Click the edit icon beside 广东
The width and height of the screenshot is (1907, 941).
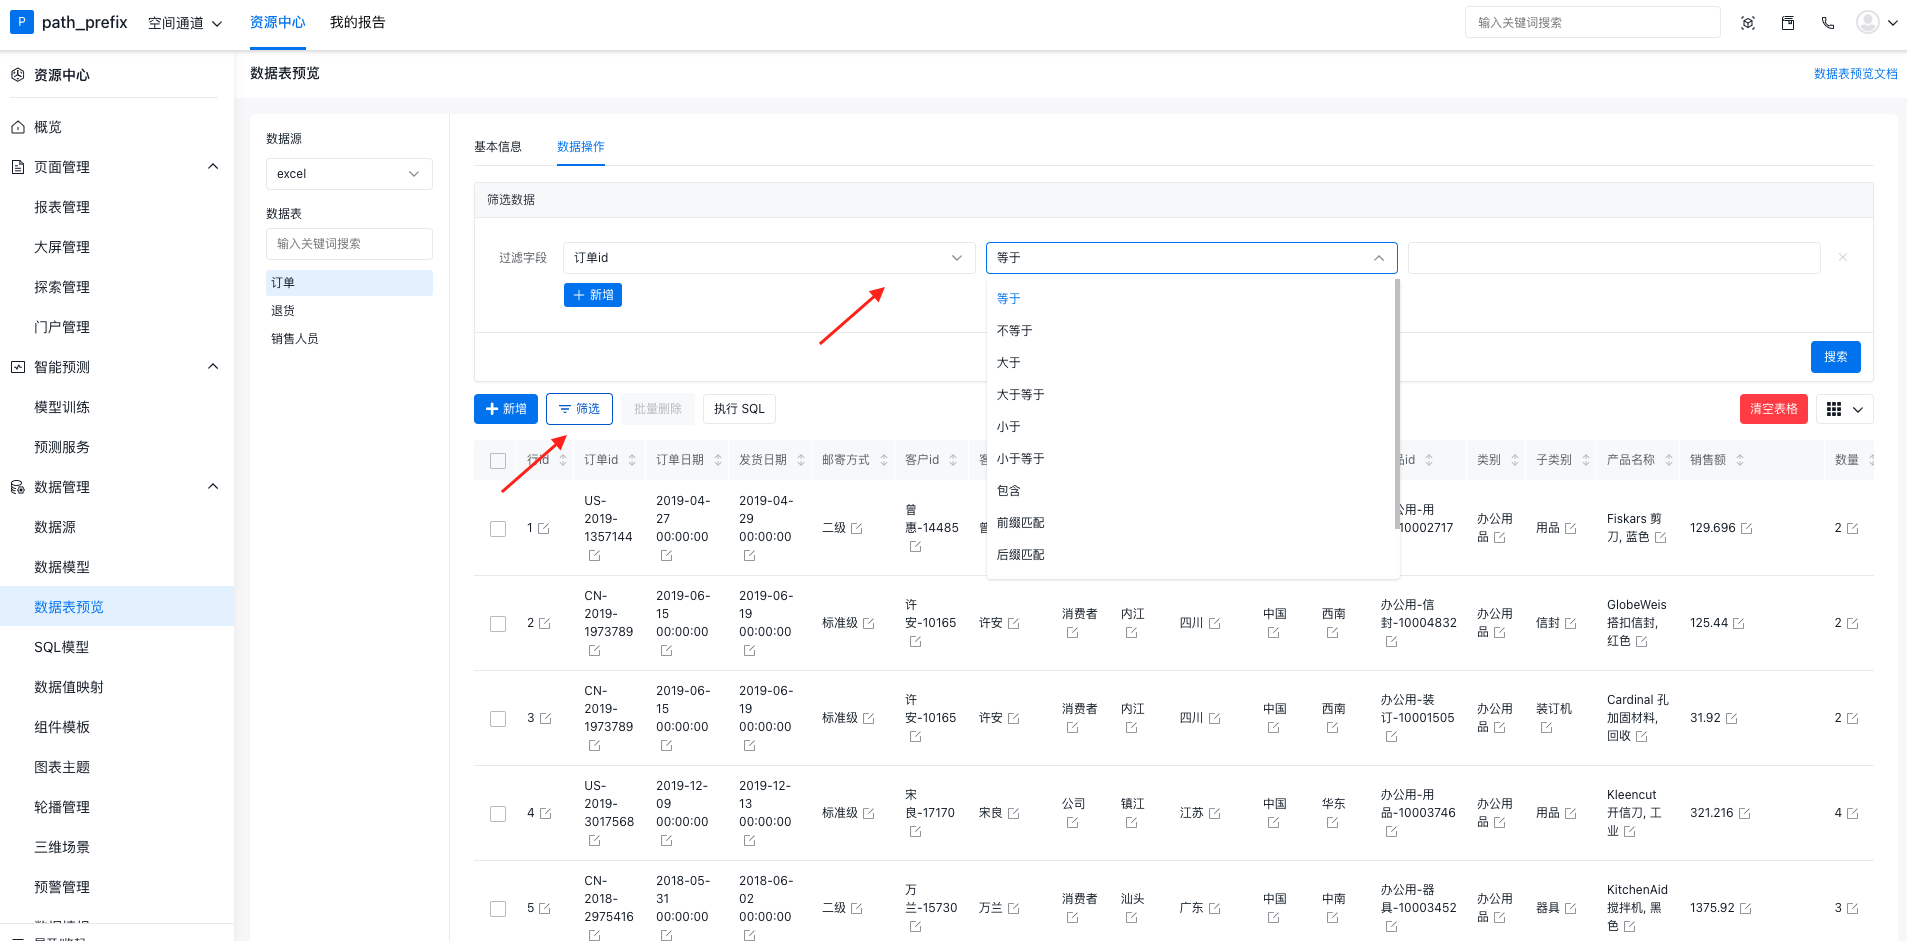(x=1214, y=909)
